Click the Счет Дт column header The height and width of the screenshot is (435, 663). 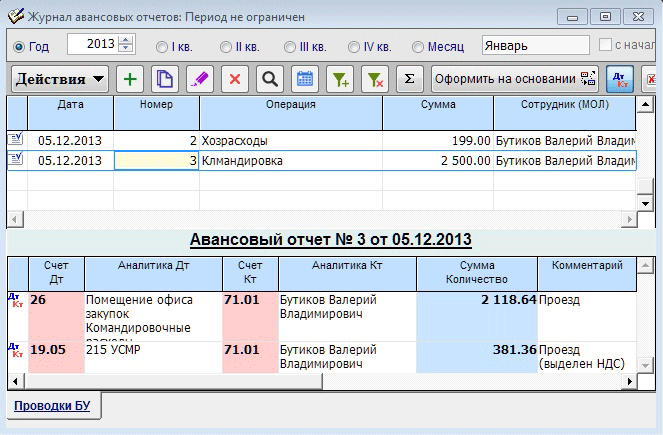tap(56, 274)
